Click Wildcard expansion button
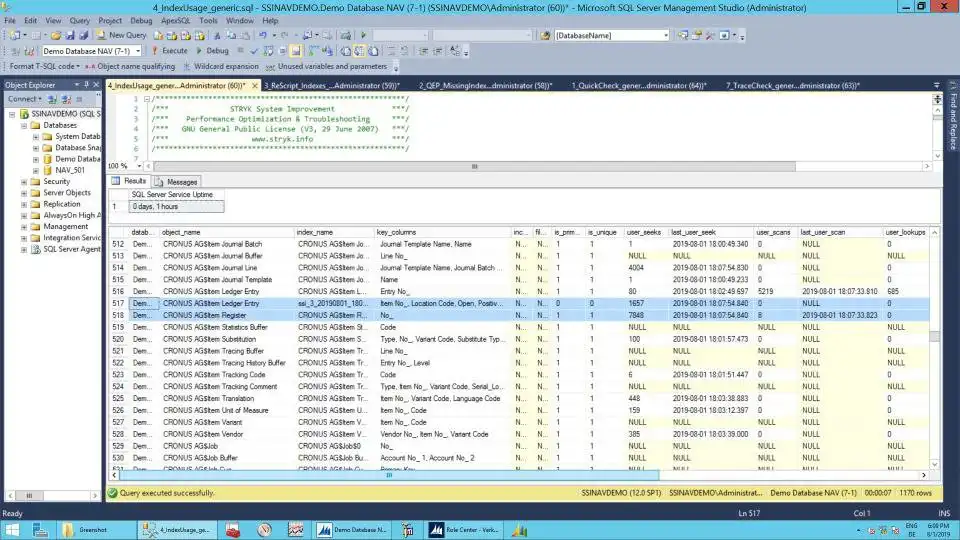The height and width of the screenshot is (540, 960). pos(221,66)
